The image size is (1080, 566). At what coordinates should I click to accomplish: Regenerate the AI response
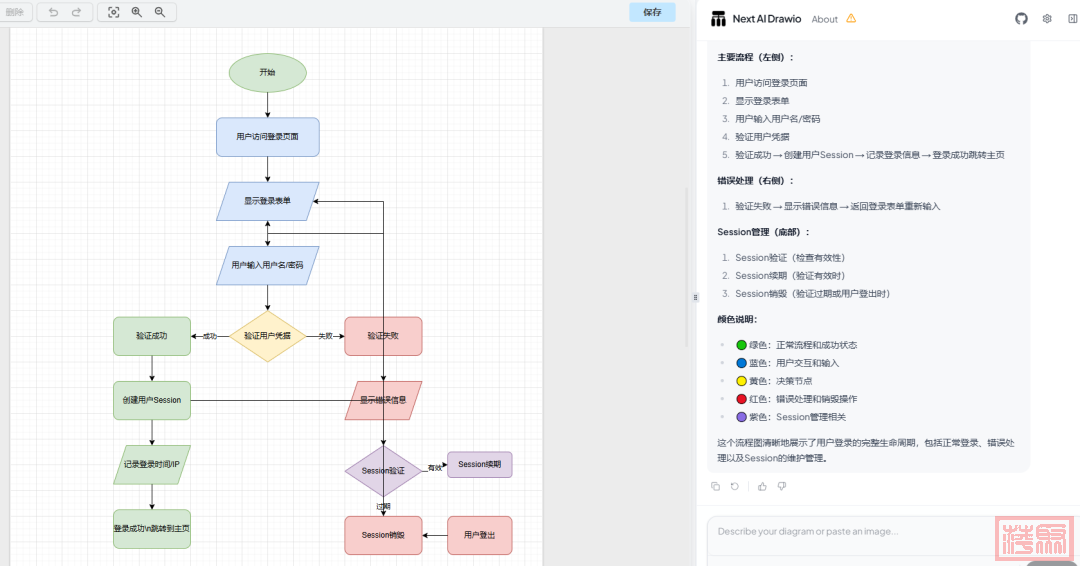(x=735, y=486)
